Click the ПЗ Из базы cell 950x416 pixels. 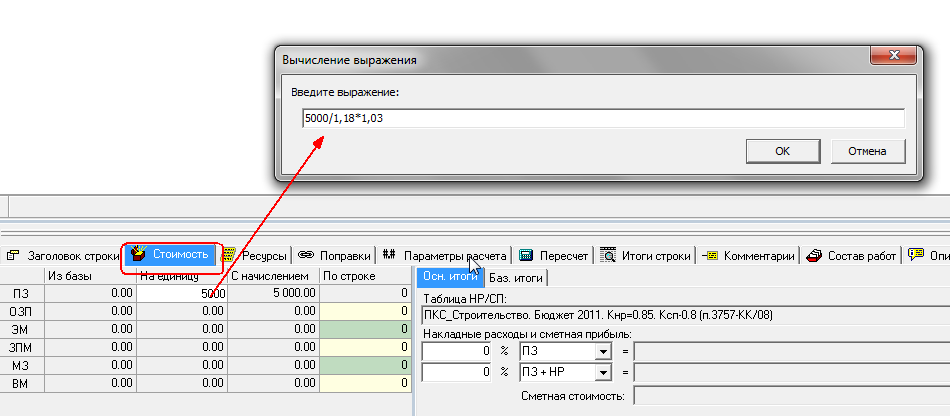click(x=90, y=293)
